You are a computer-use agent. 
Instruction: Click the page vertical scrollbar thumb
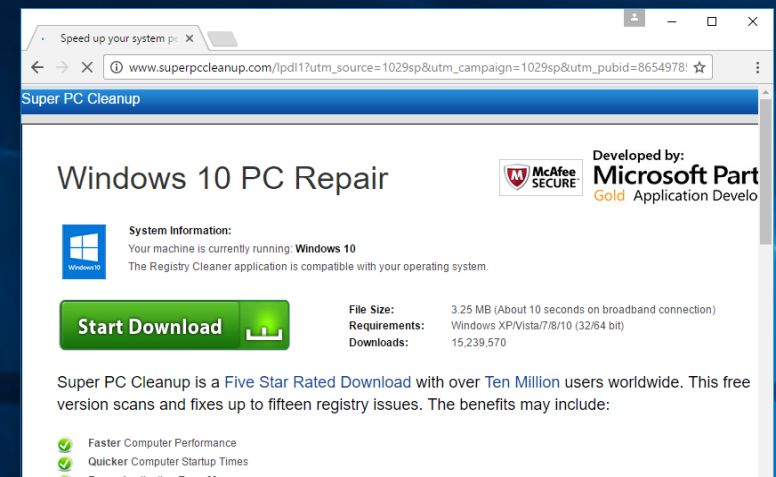(x=765, y=171)
